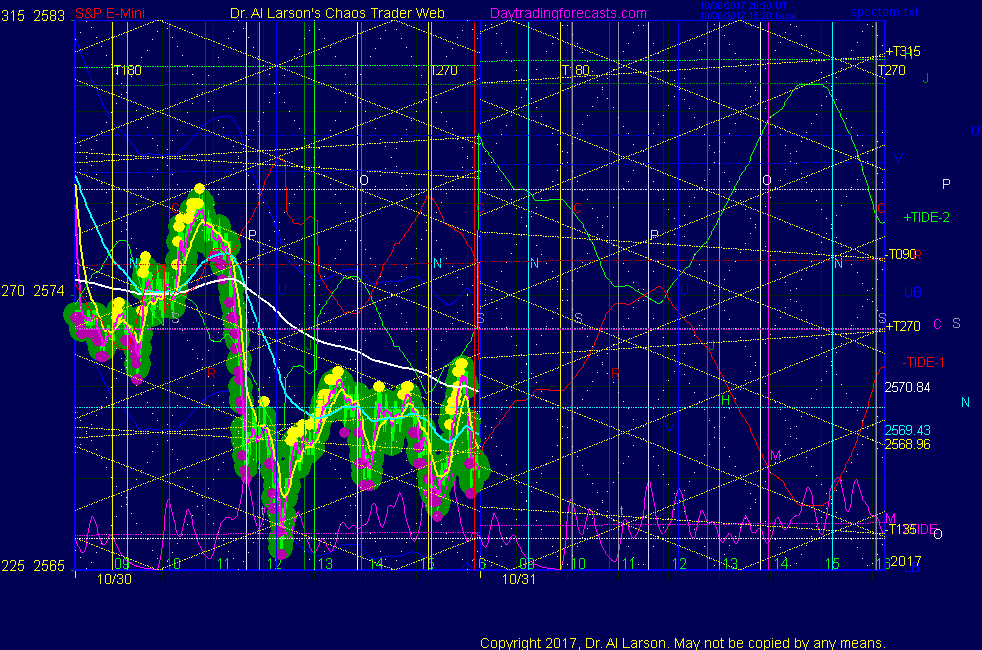
Task: Click the "-T135" line label
Action: point(901,529)
